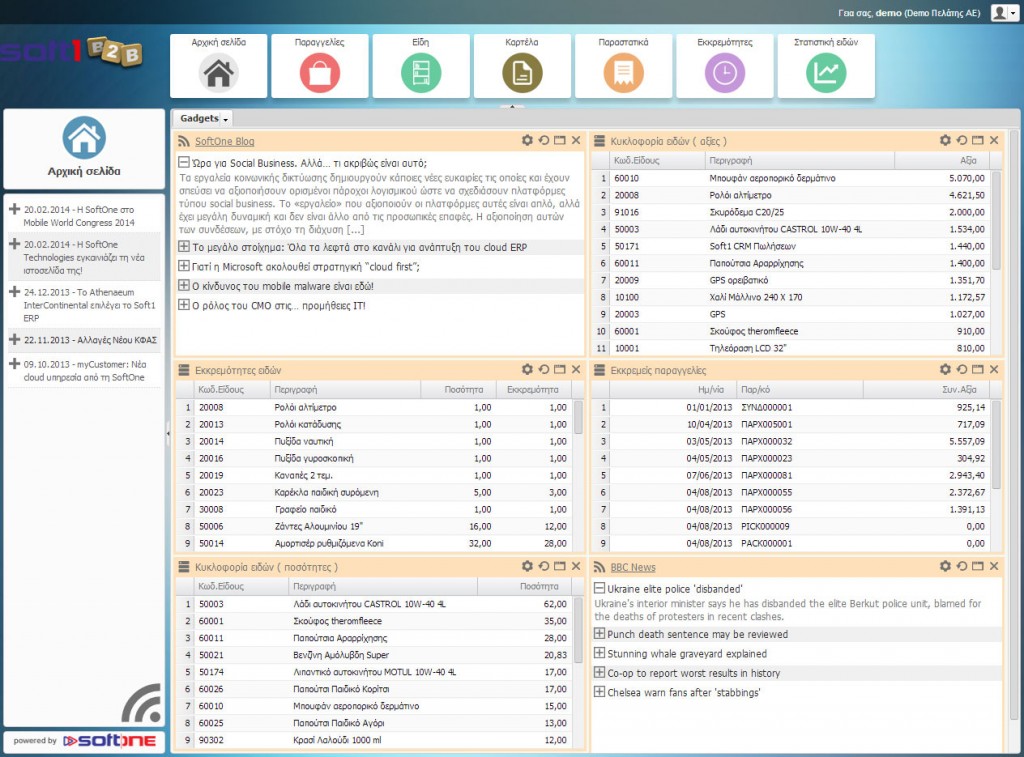This screenshot has height=757, width=1024.
Task: Click the large RSS feed icon in sidebar
Action: click(142, 703)
